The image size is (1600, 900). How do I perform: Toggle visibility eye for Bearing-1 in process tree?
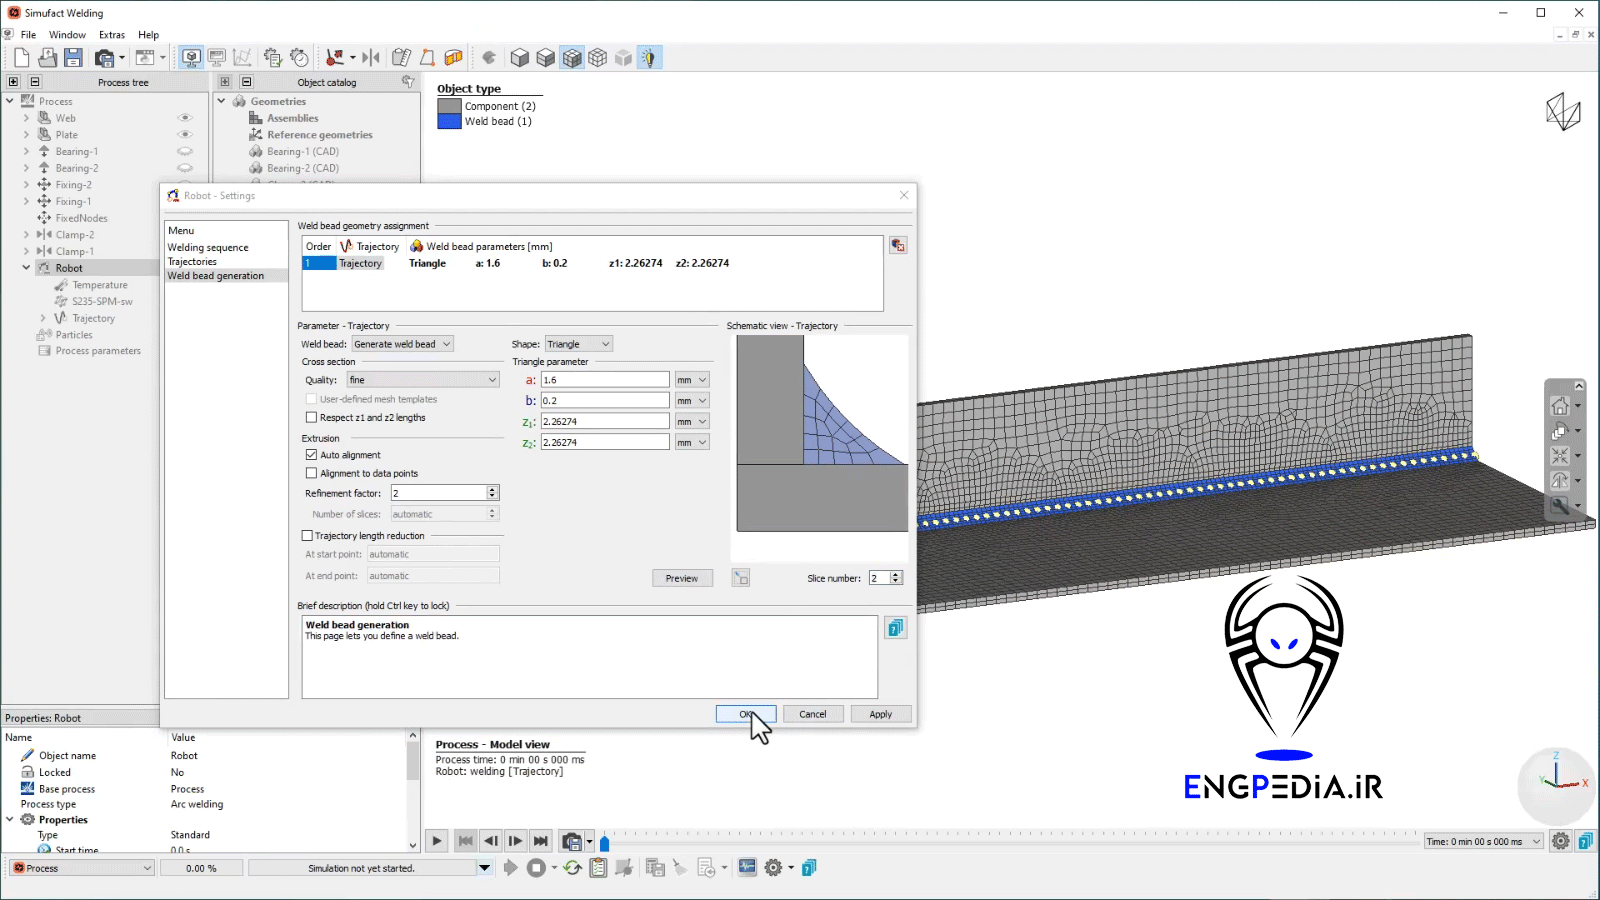185,152
